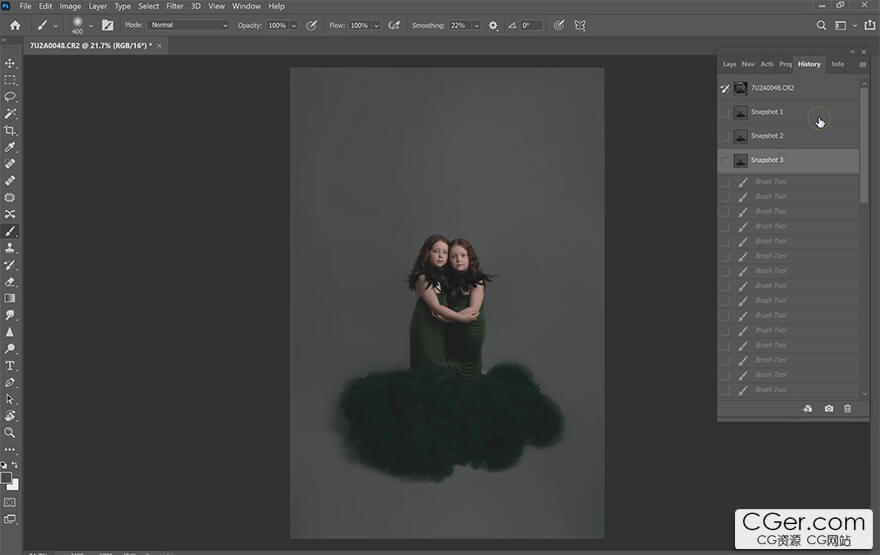Select the Zoom tool
This screenshot has height=555, width=880.
point(10,433)
